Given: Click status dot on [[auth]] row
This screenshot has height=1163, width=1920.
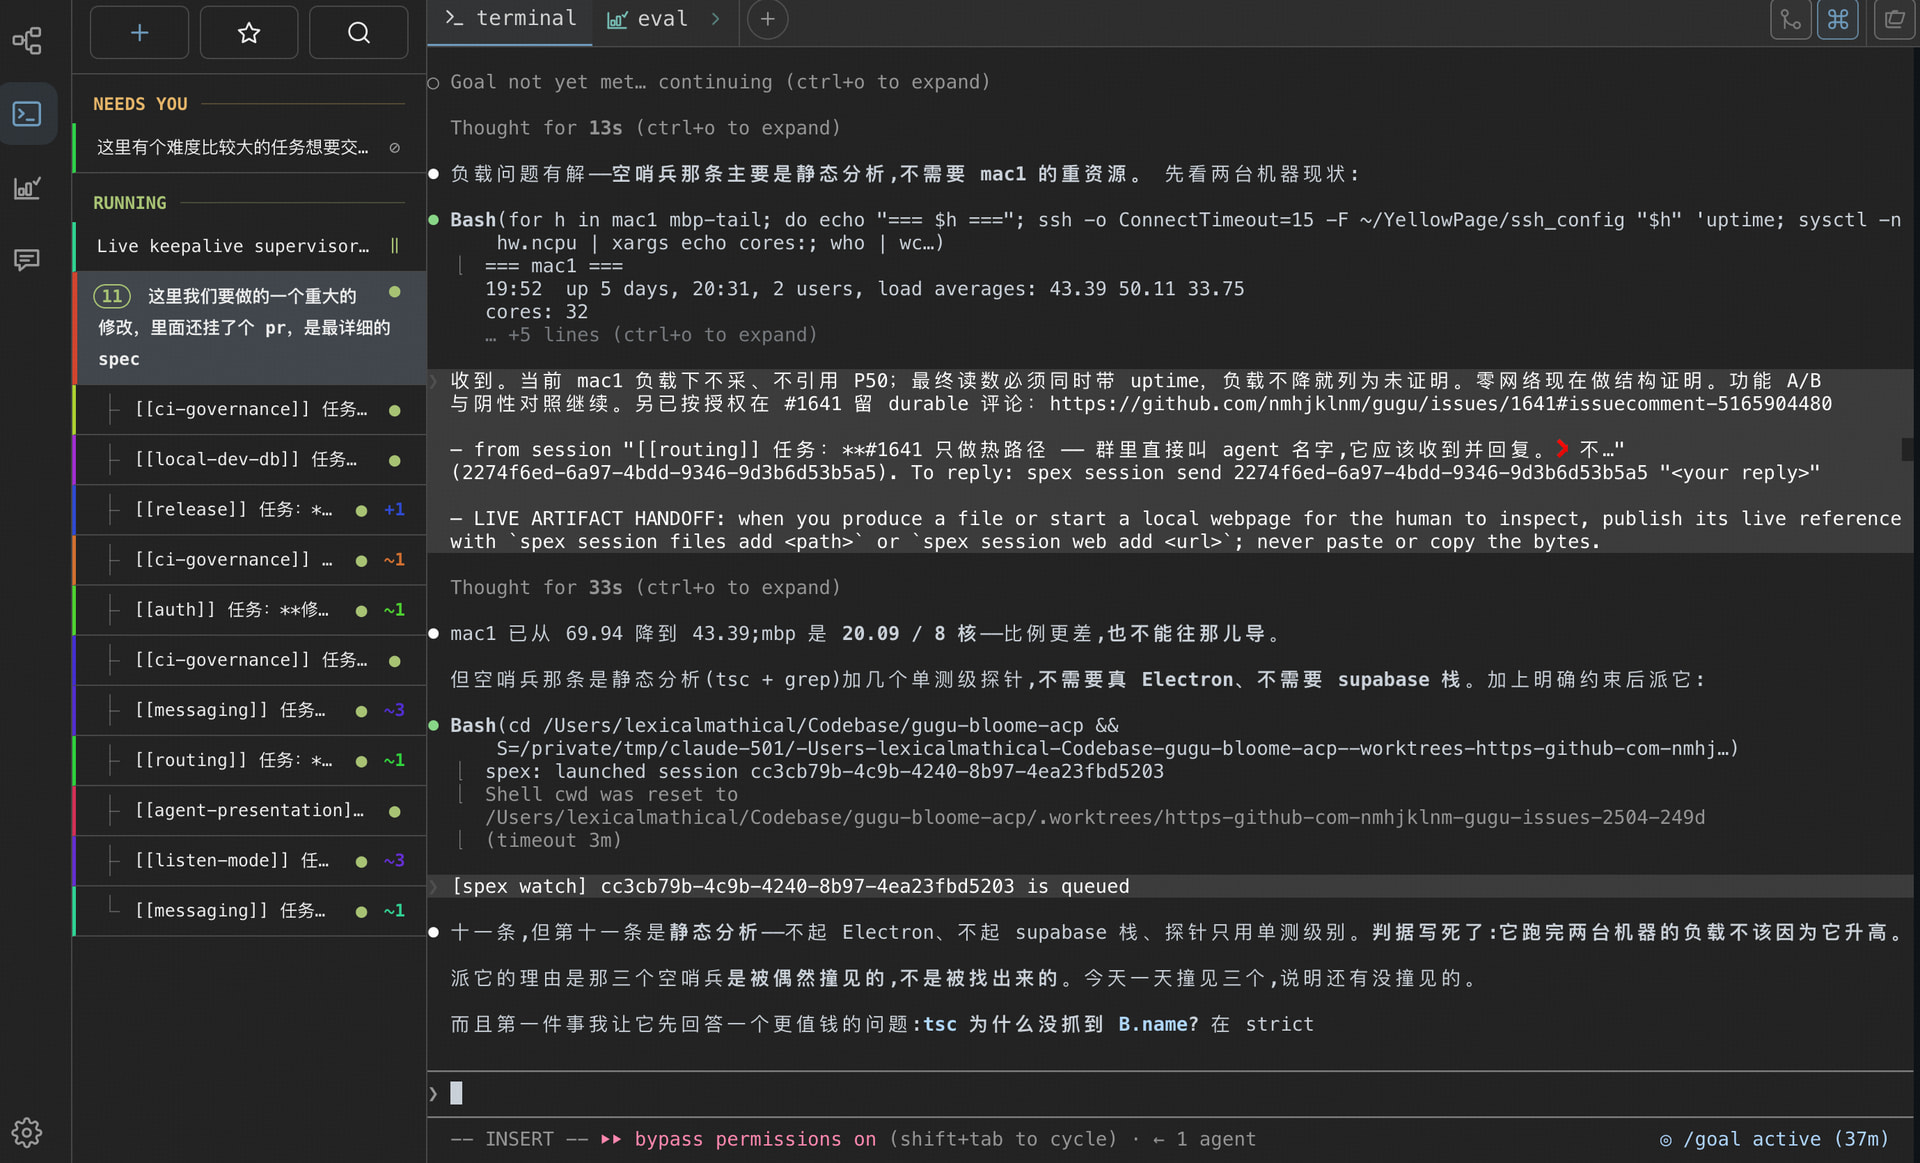Looking at the screenshot, I should (x=362, y=611).
